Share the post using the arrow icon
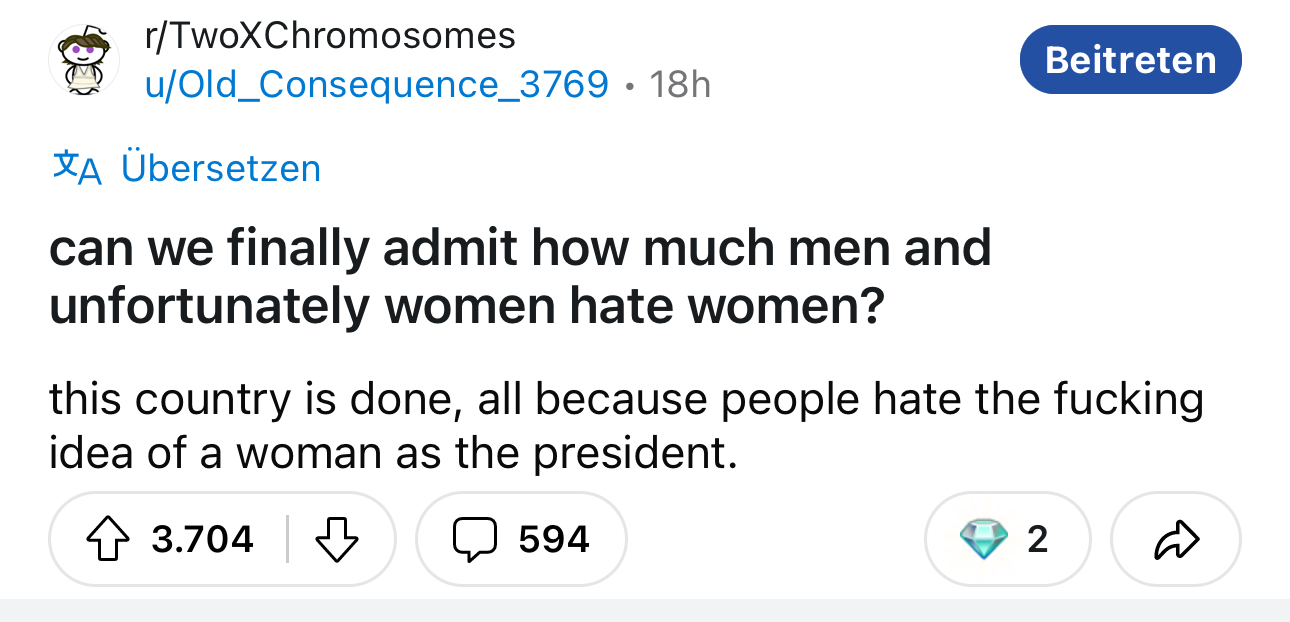The width and height of the screenshot is (1290, 622). [1175, 540]
